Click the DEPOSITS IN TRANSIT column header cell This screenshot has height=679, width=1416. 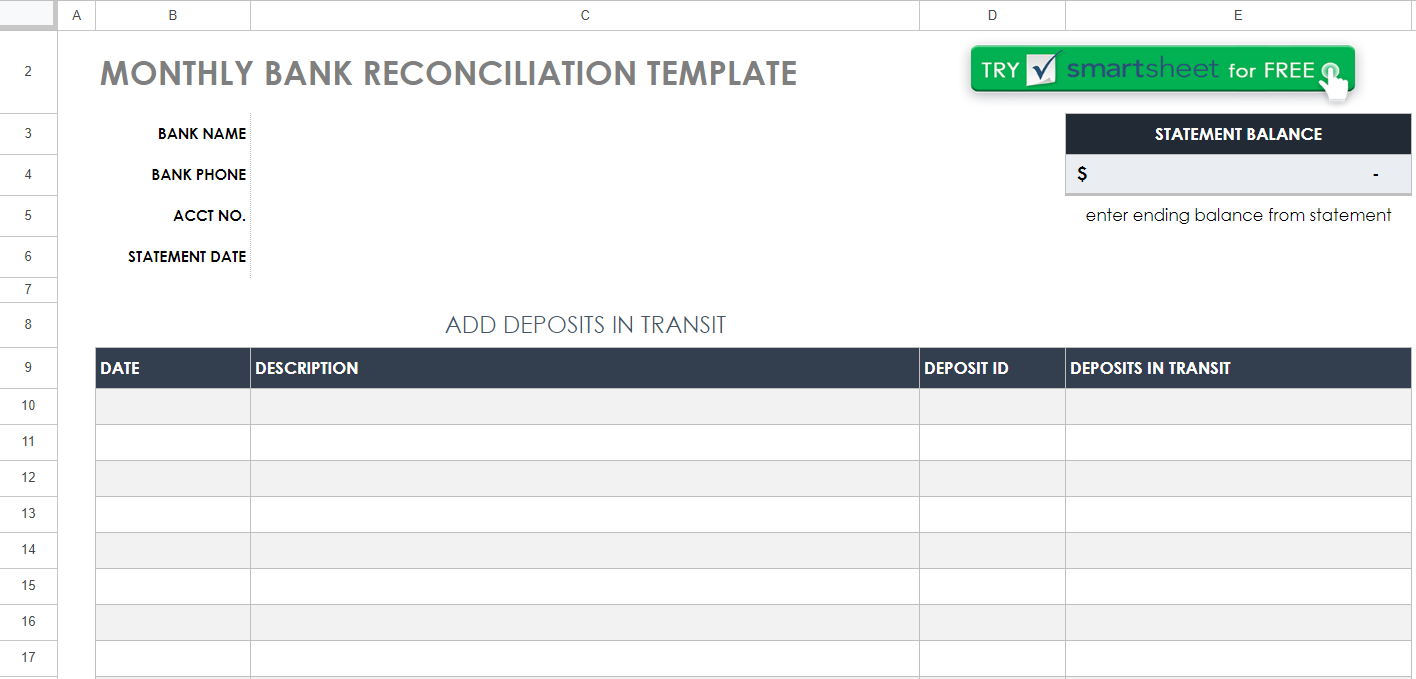[1238, 368]
